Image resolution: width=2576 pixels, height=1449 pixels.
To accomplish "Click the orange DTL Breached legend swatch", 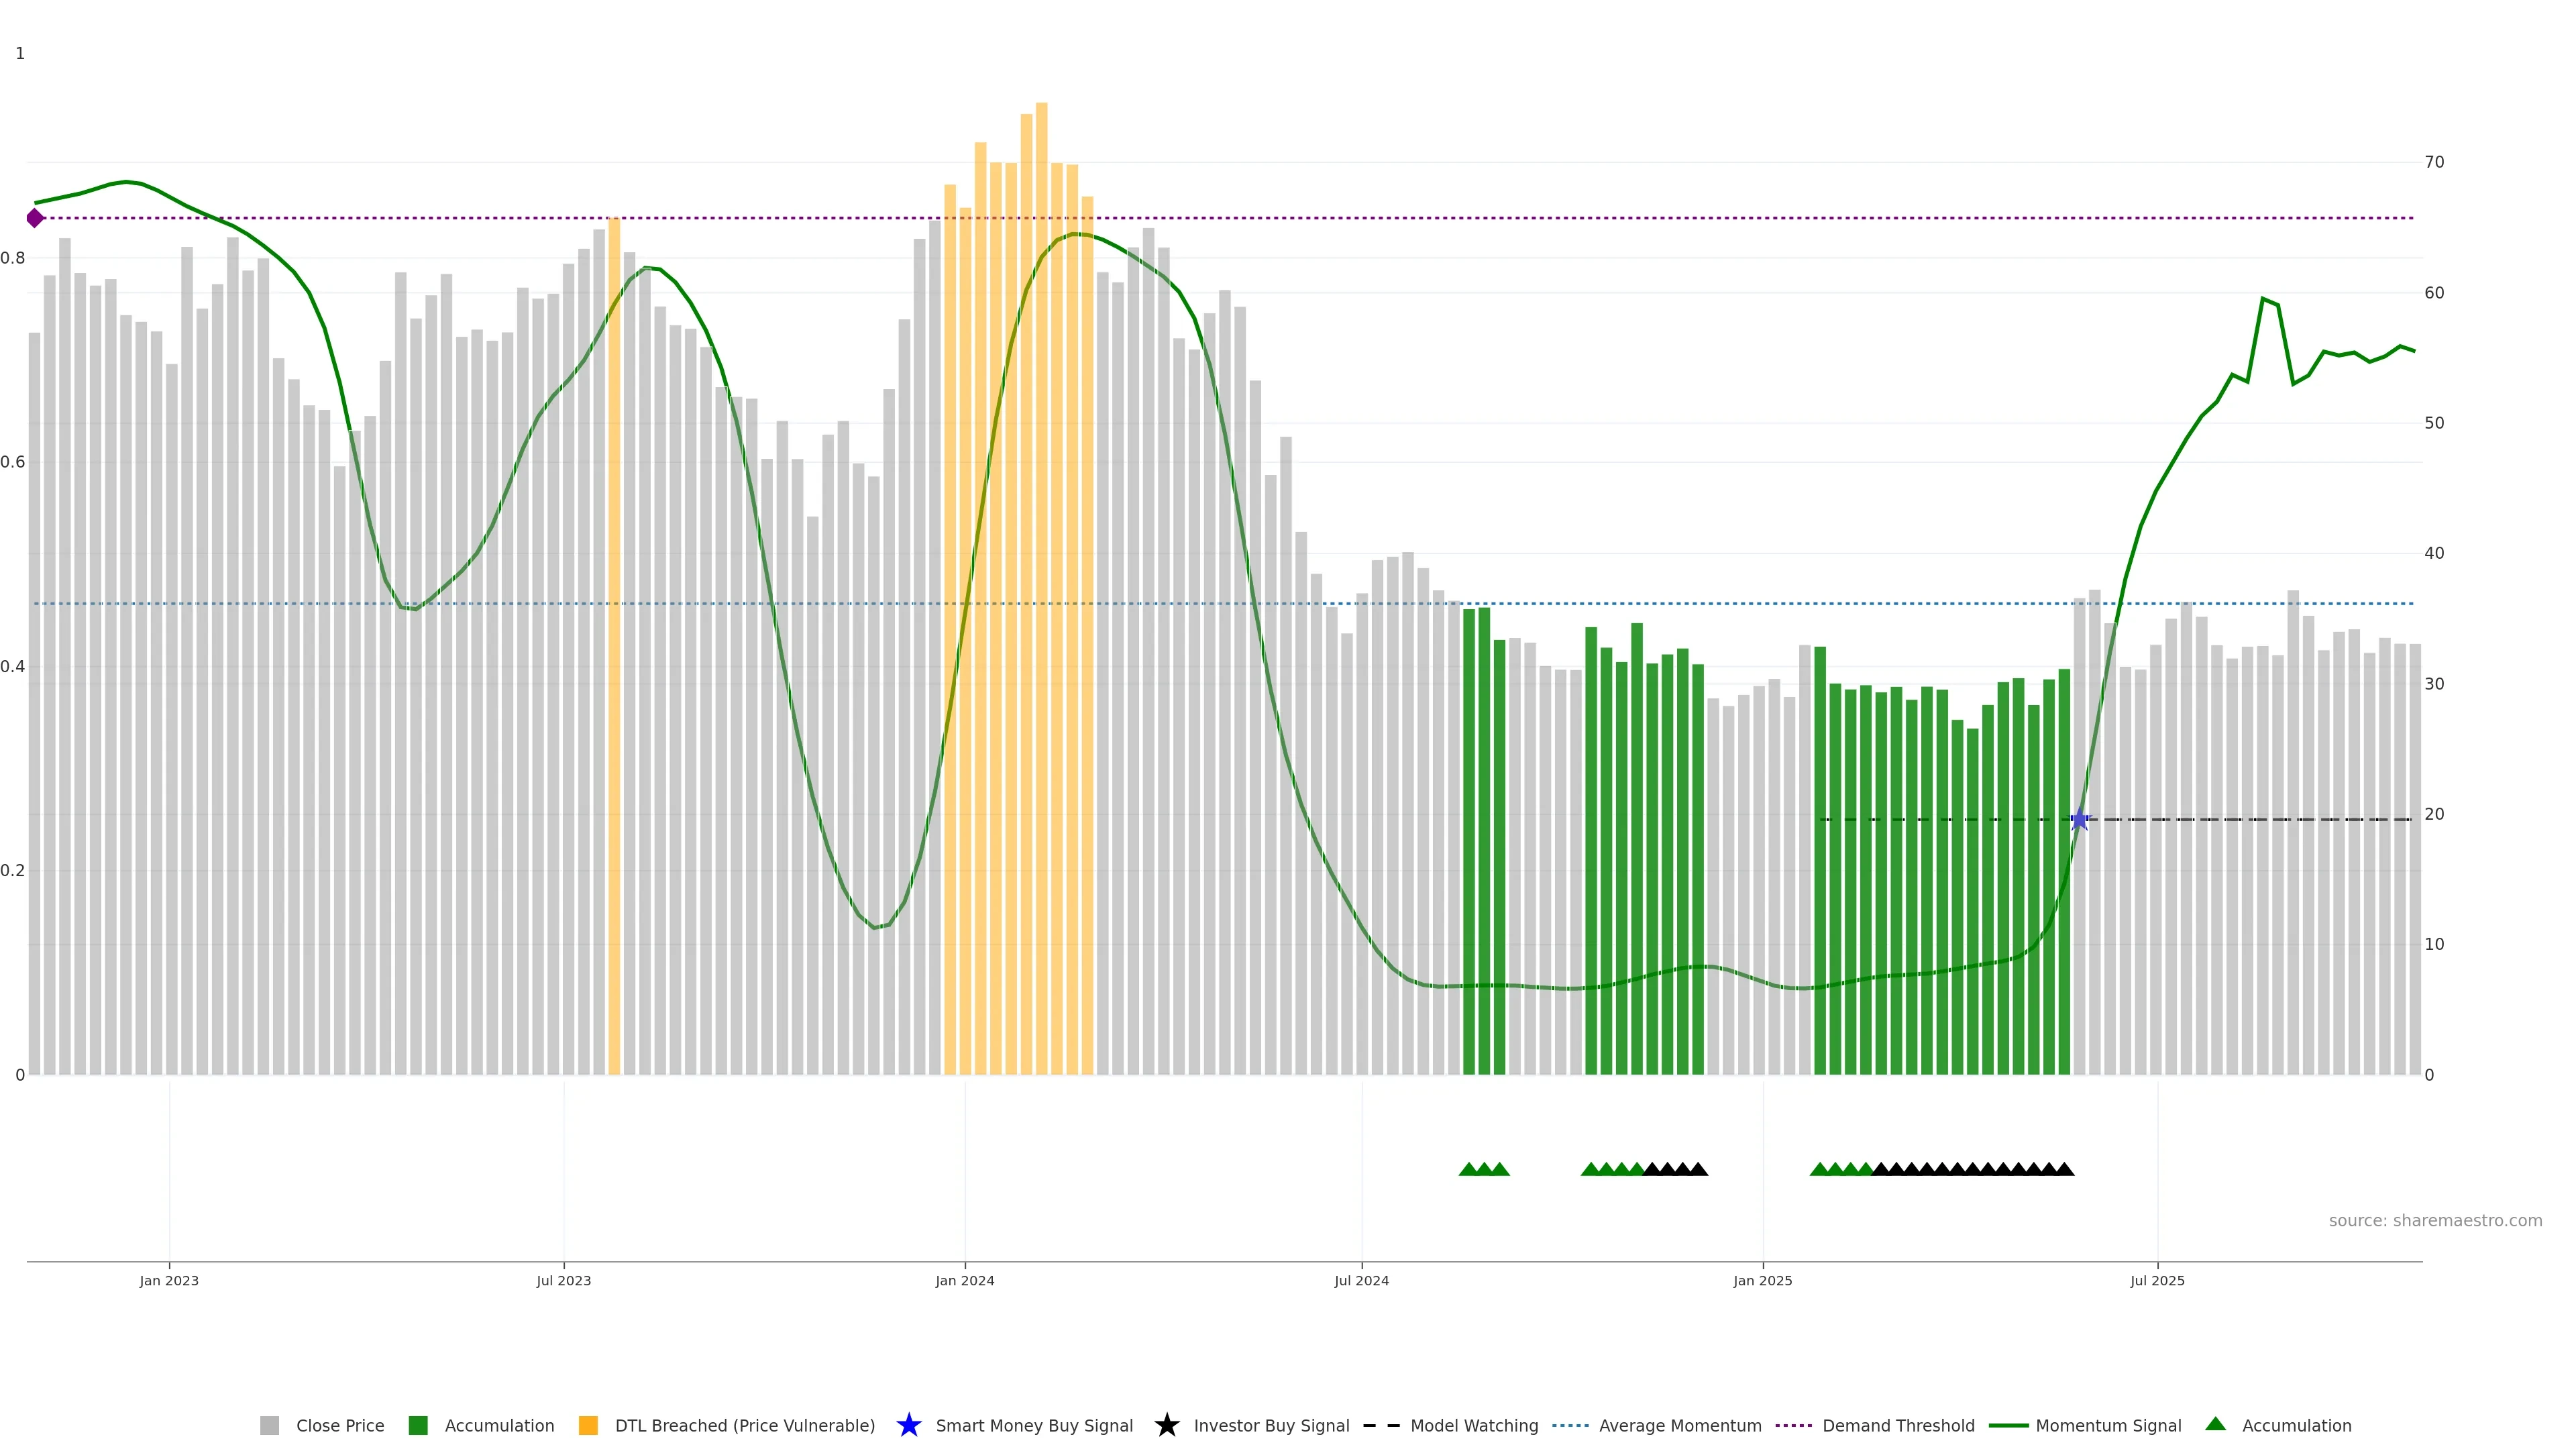I will (588, 1425).
